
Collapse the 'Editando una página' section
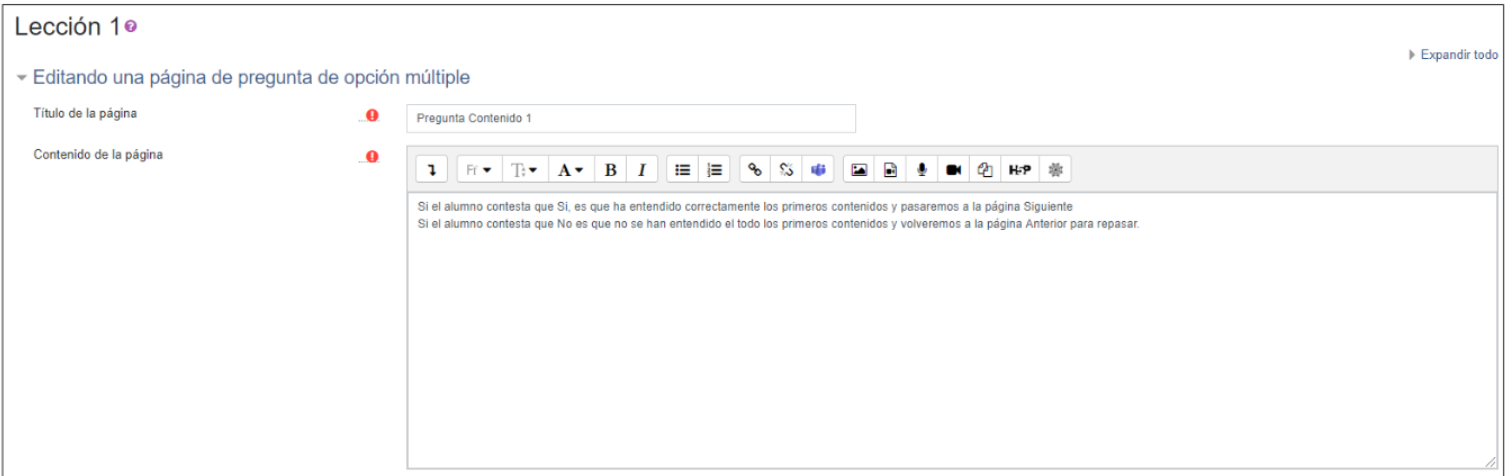pos(22,78)
